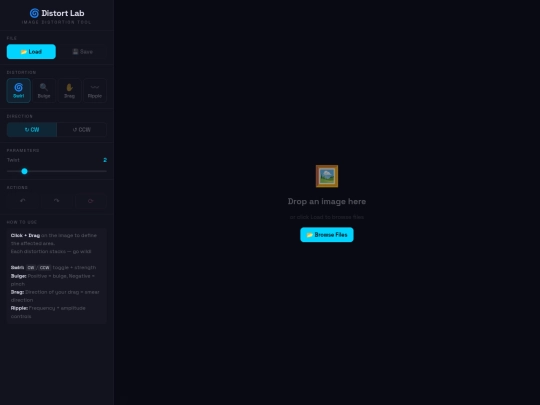Click the framed picture icon
The image size is (540, 405).
327,176
